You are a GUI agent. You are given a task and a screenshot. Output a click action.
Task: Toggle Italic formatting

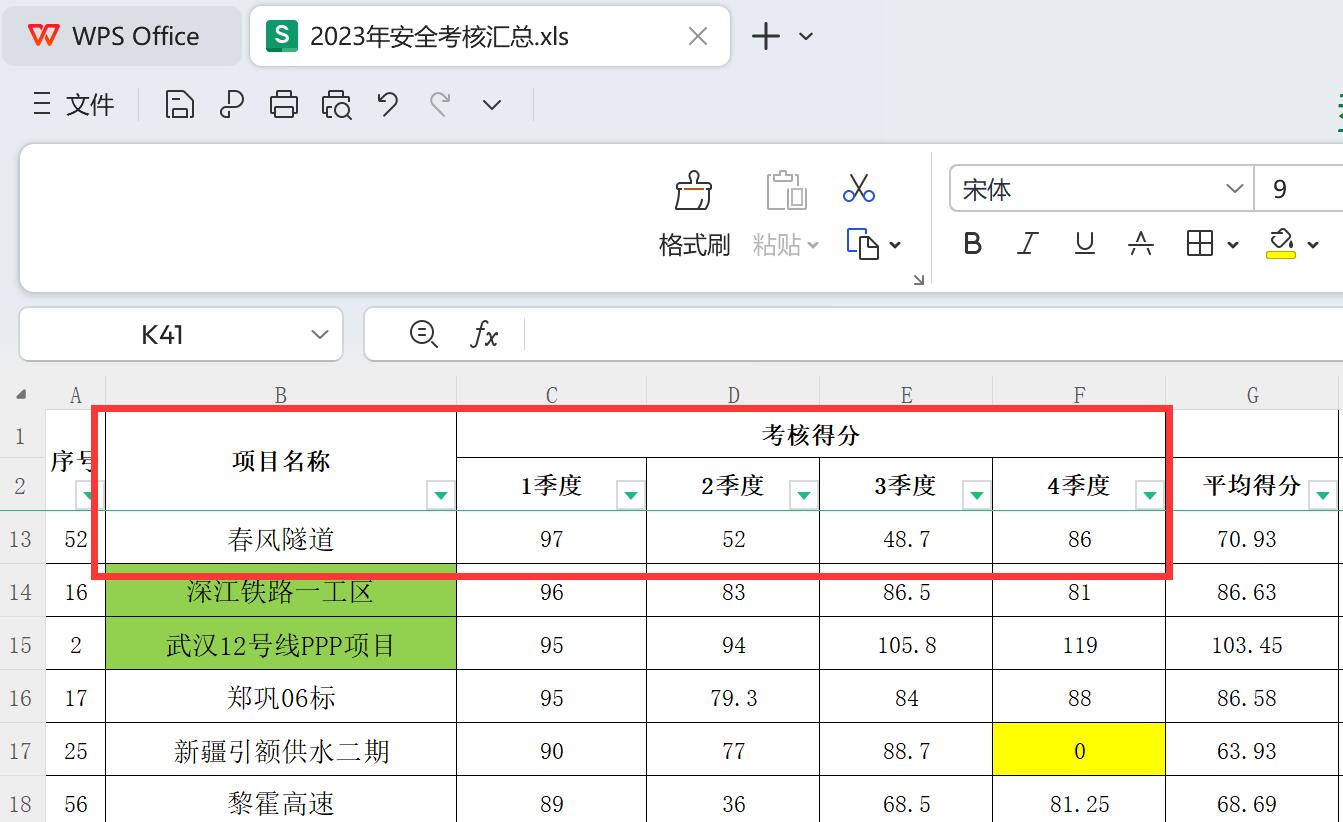point(1028,243)
